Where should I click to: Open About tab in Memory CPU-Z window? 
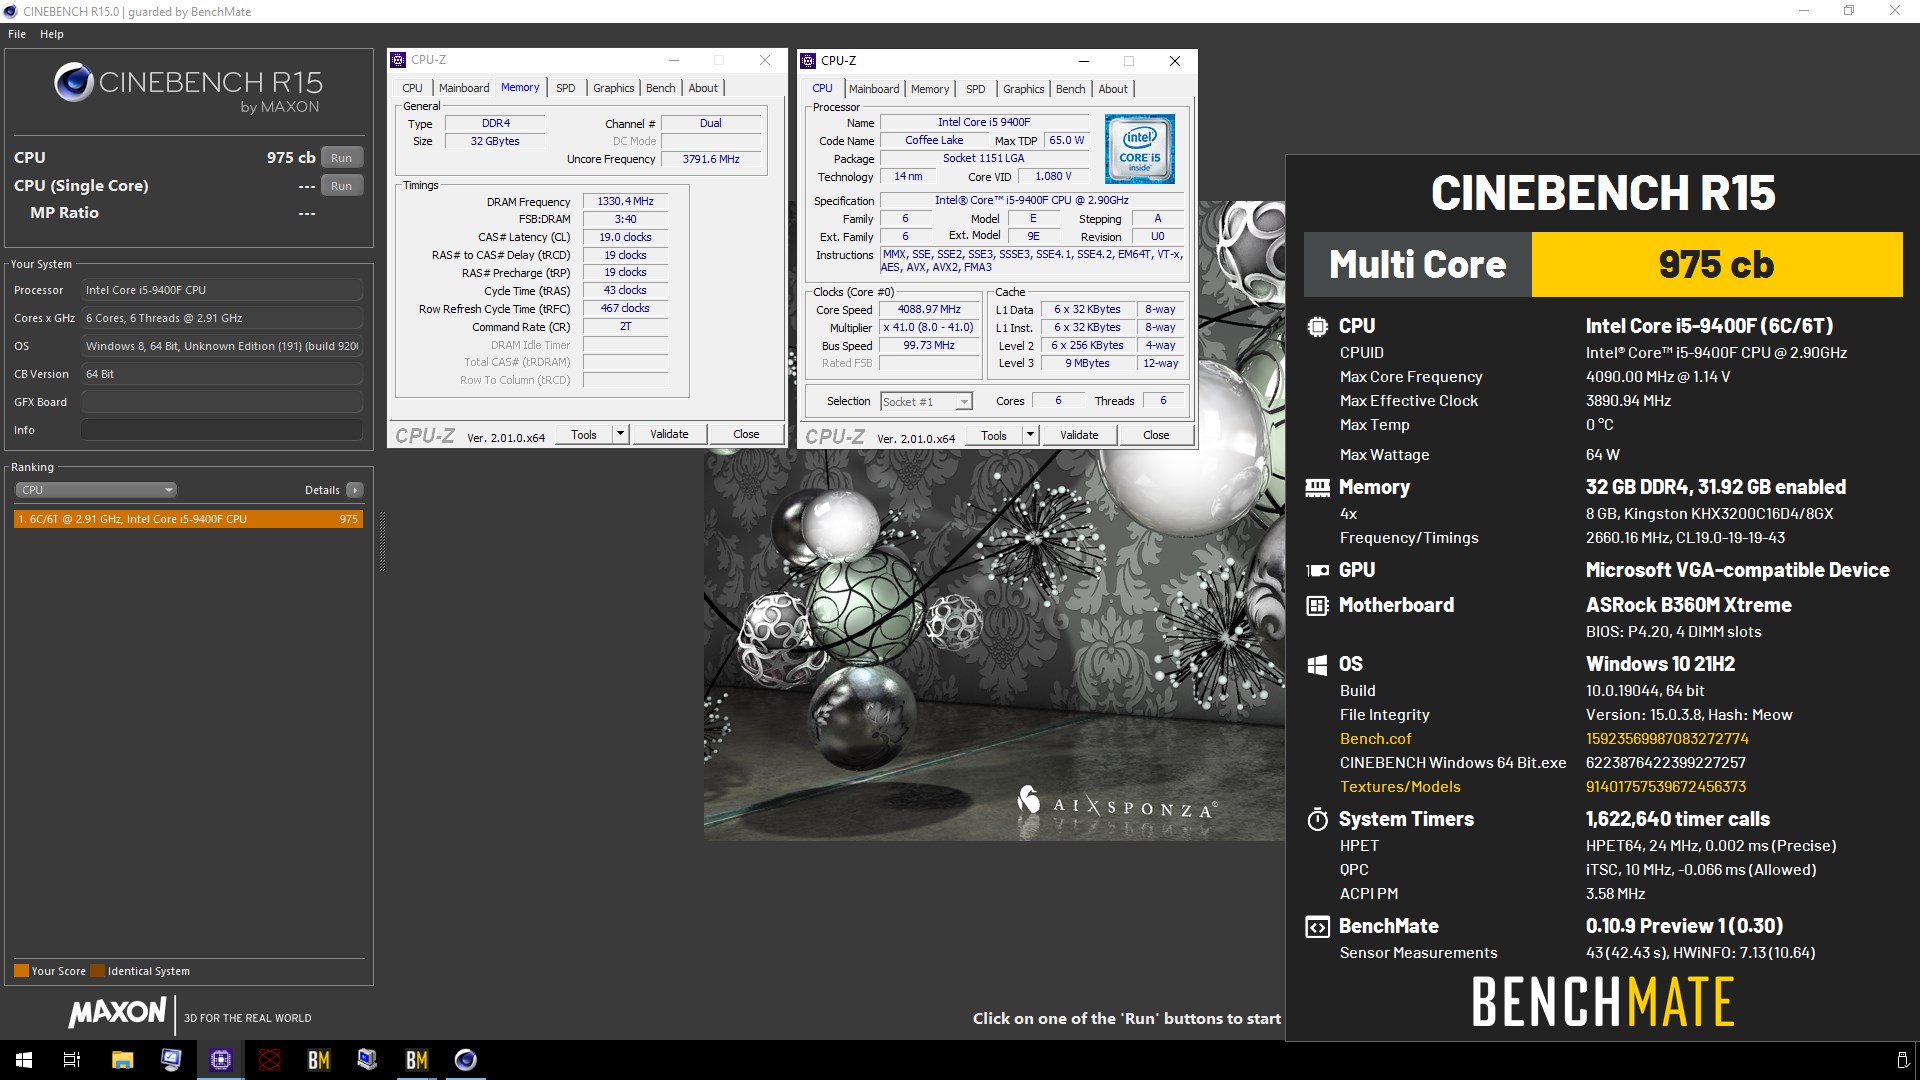click(x=703, y=88)
